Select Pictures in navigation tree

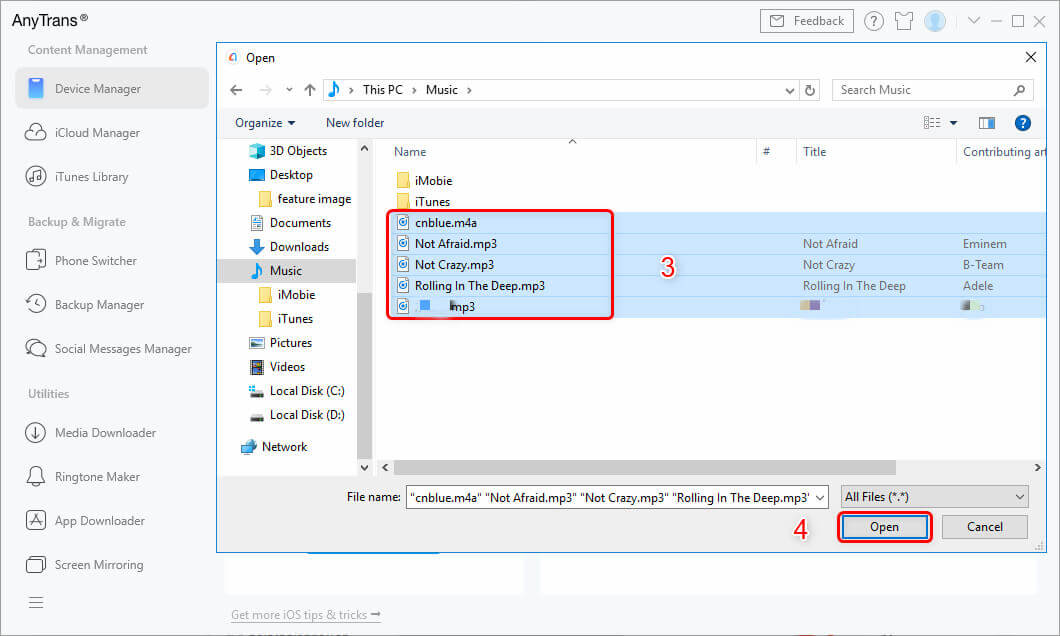pos(291,343)
